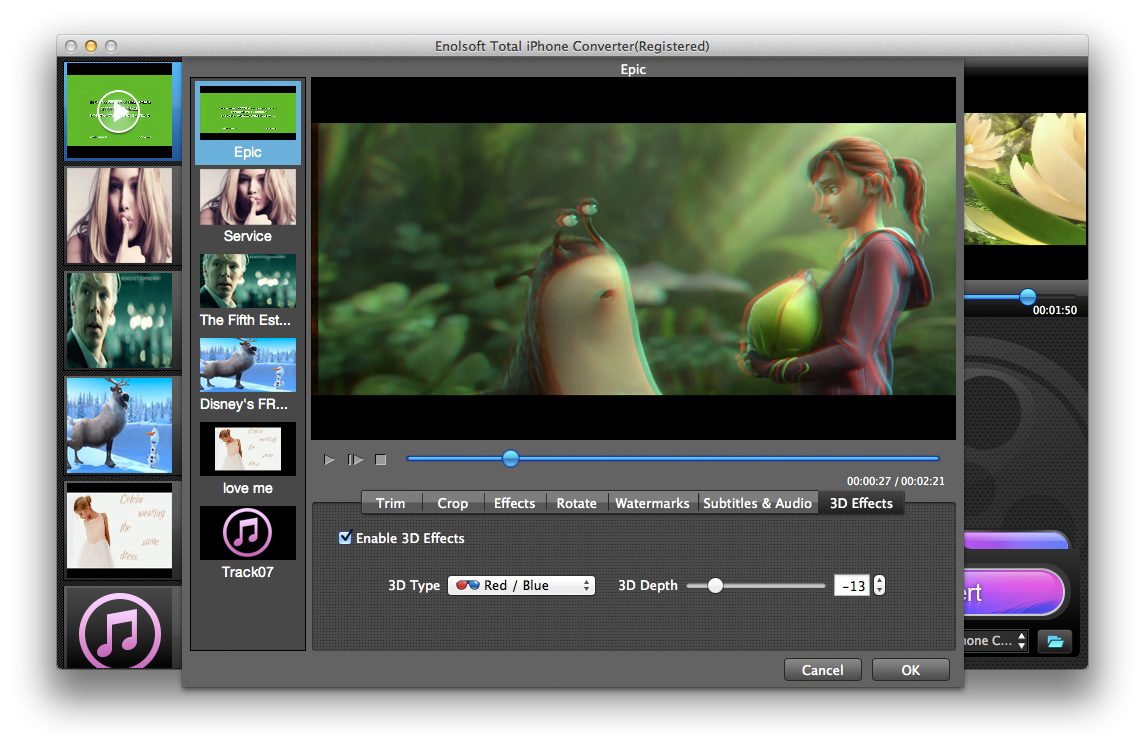Open the 3D Type Red / Blue dropdown
The image size is (1145, 748).
521,585
